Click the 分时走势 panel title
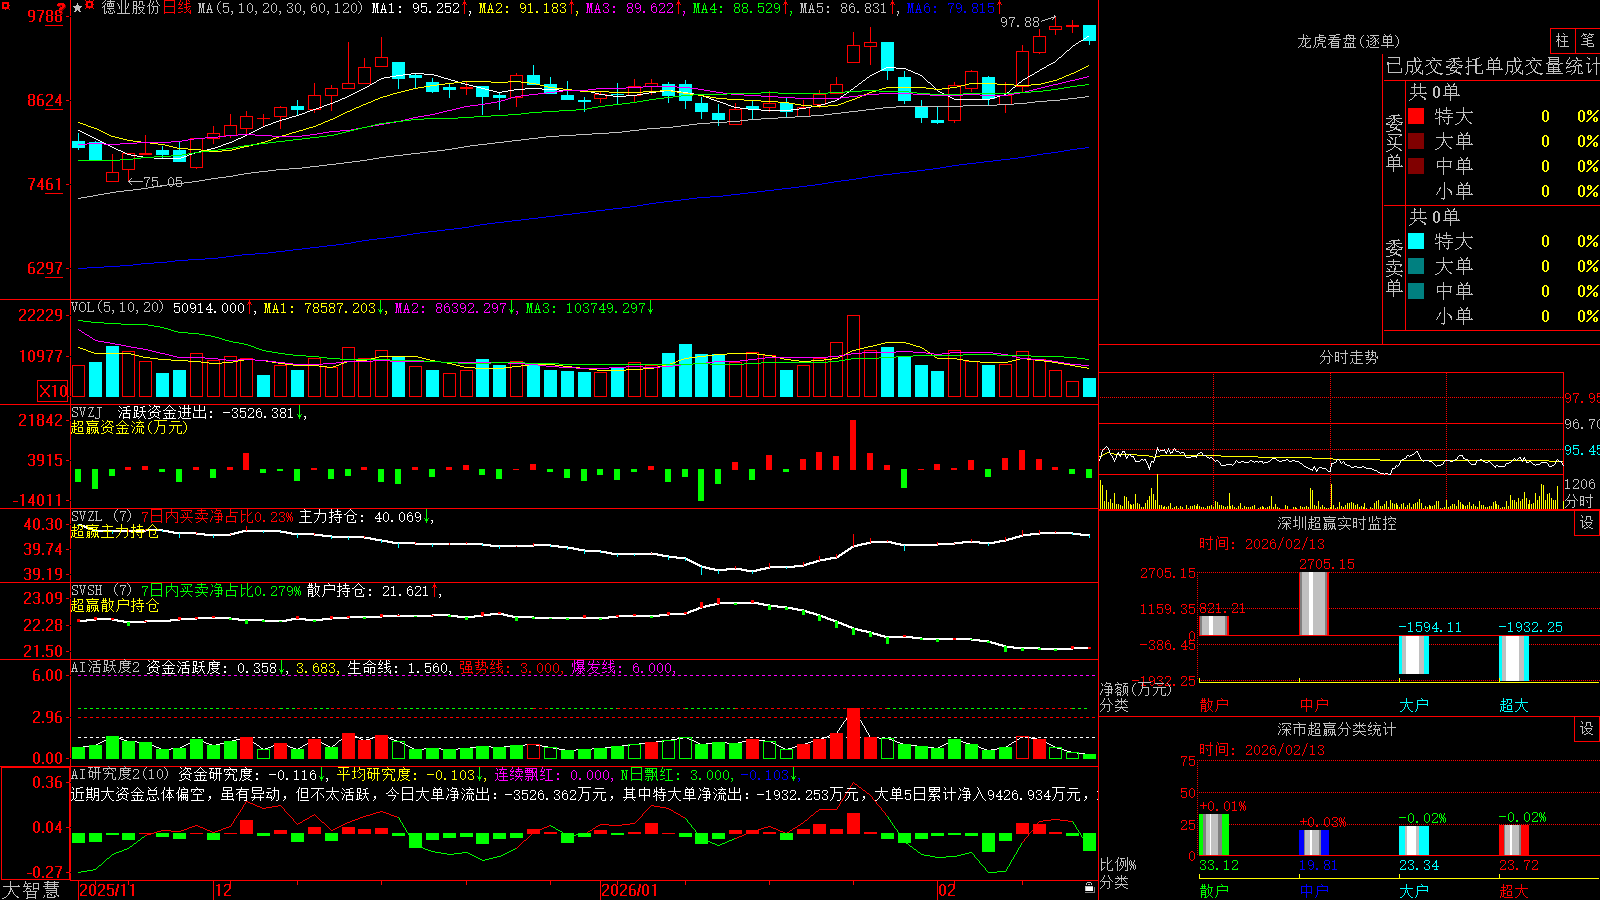This screenshot has width=1600, height=900. coord(1348,357)
